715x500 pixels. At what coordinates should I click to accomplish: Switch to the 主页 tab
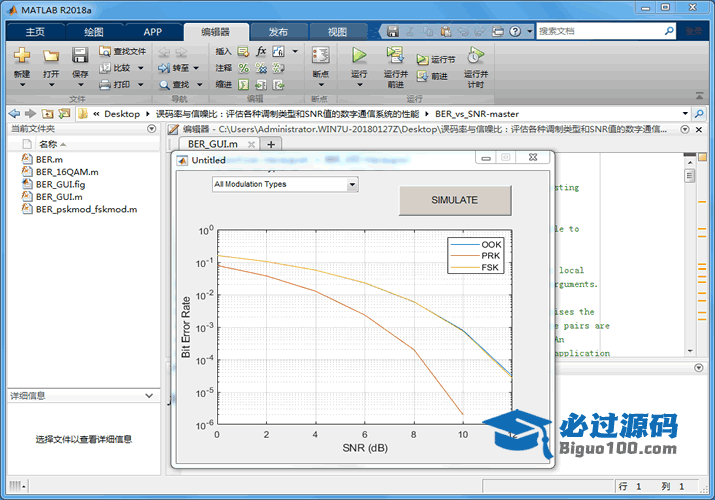35,31
